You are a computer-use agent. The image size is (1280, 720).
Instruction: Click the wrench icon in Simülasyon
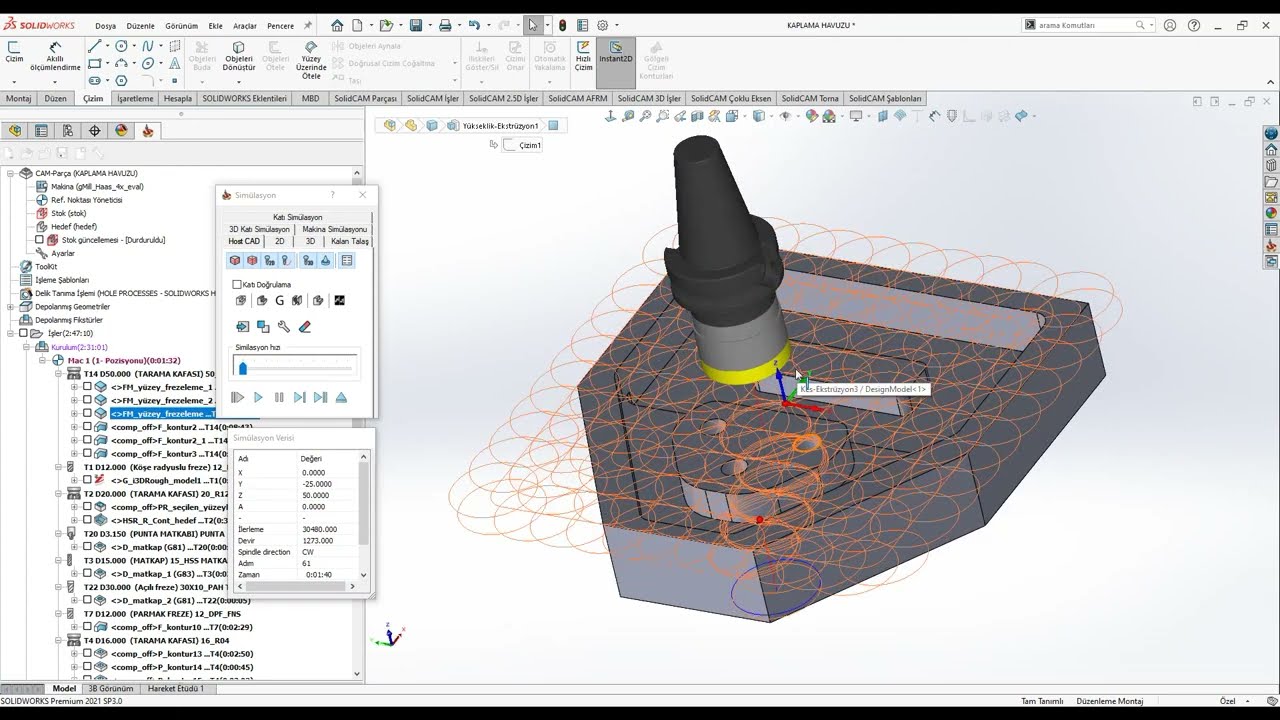coord(284,326)
